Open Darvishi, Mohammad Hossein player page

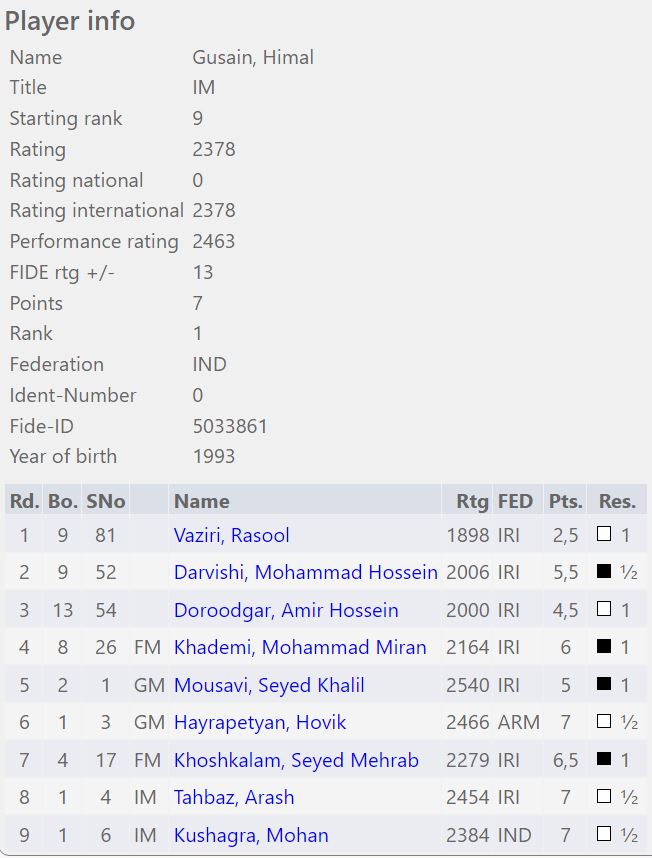tap(305, 573)
